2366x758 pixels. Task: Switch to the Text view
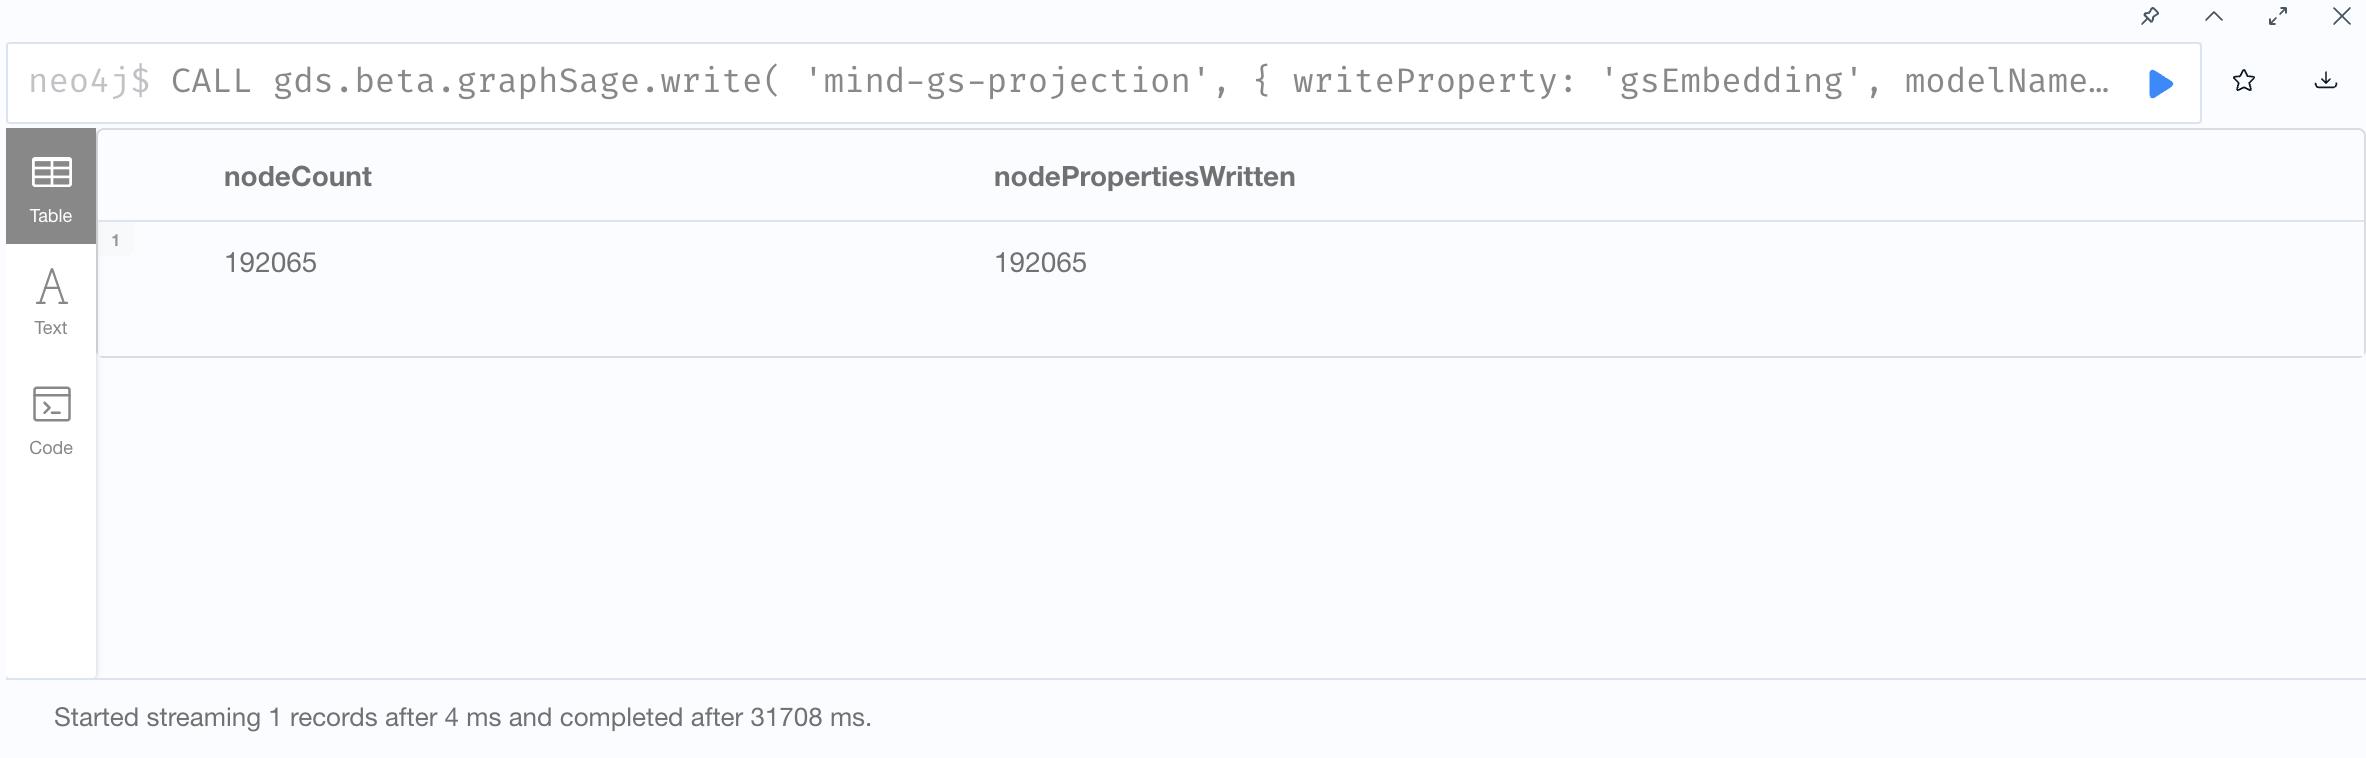point(51,300)
